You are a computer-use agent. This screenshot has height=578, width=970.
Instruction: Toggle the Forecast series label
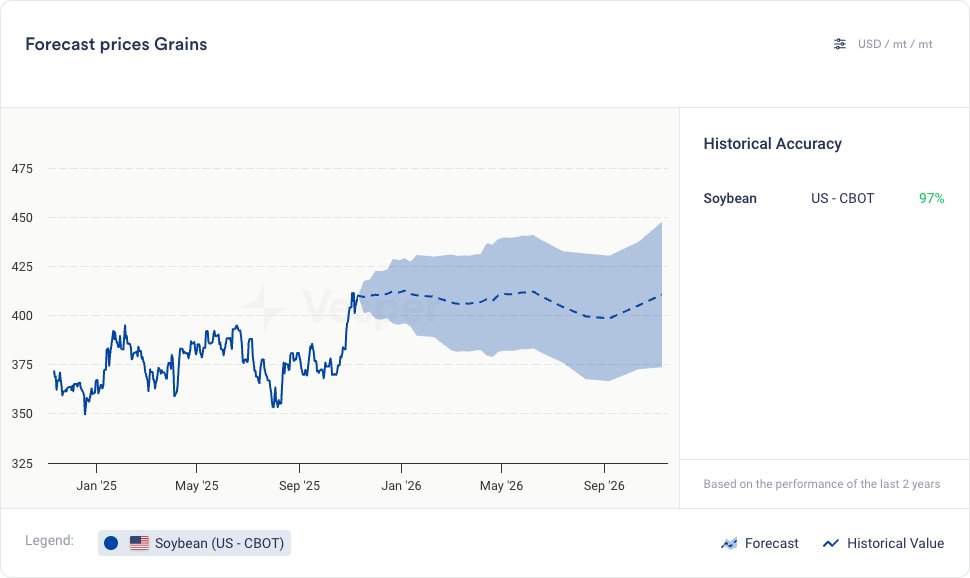point(771,544)
